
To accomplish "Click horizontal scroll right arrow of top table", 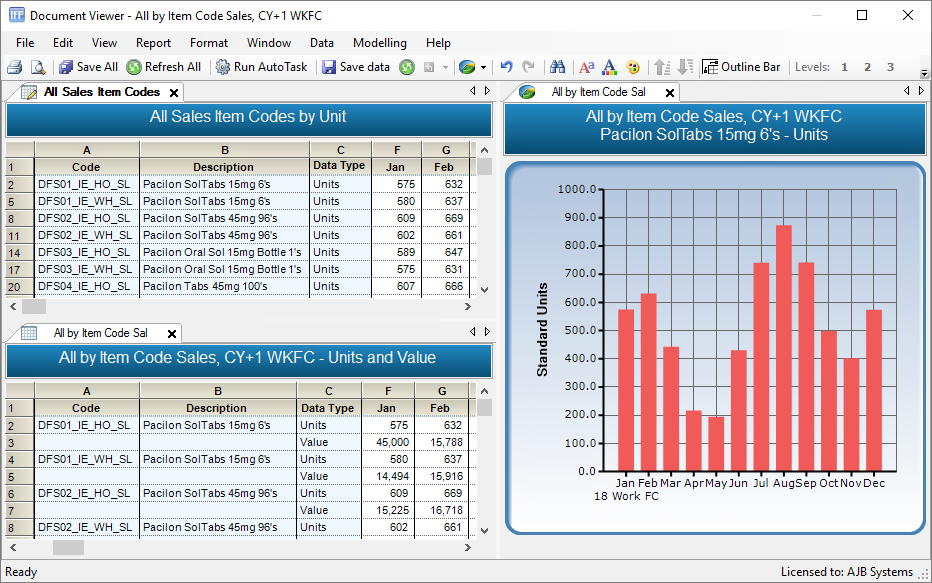I will (468, 307).
